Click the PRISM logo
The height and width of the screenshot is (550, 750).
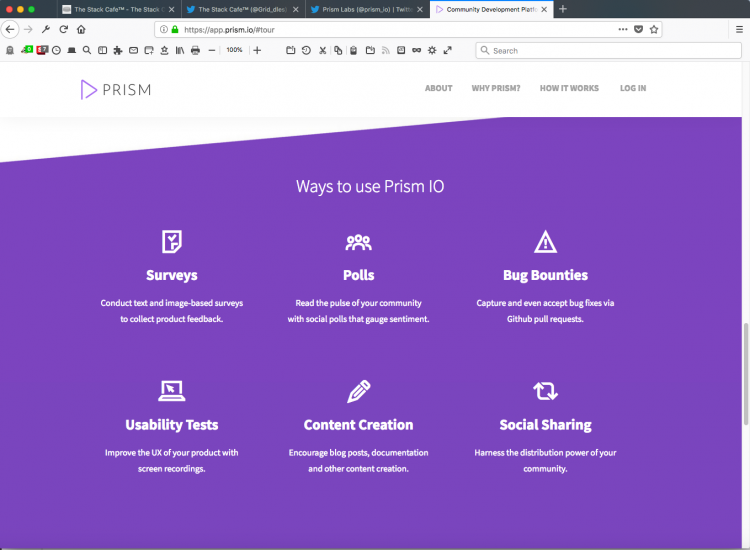116,89
